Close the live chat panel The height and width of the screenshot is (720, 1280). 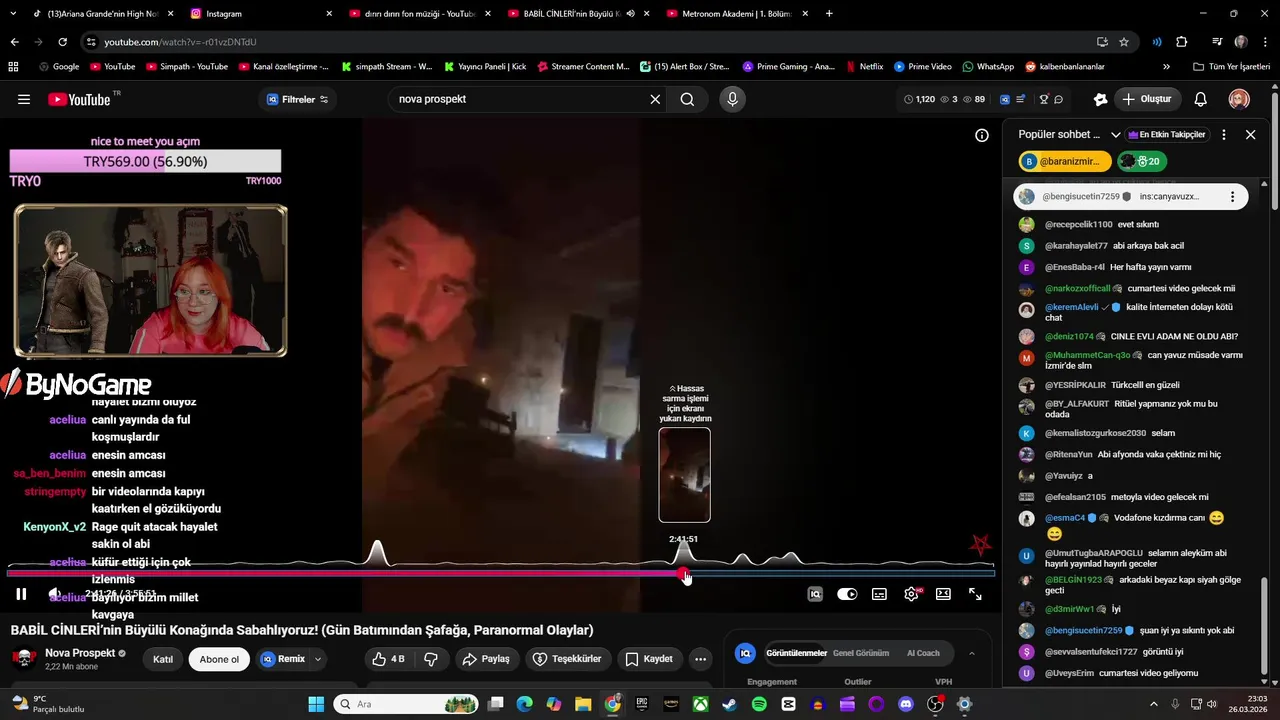tap(1250, 134)
